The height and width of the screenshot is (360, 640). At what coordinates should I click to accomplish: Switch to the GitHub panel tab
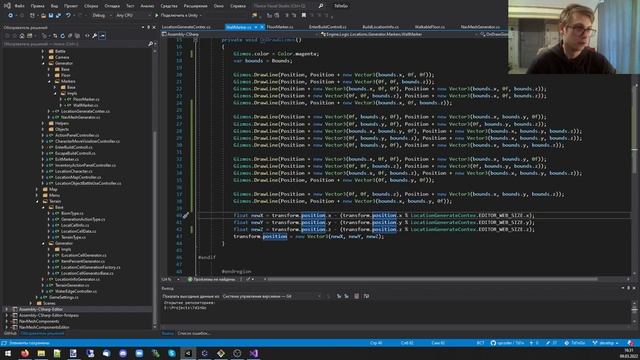[x=10, y=333]
